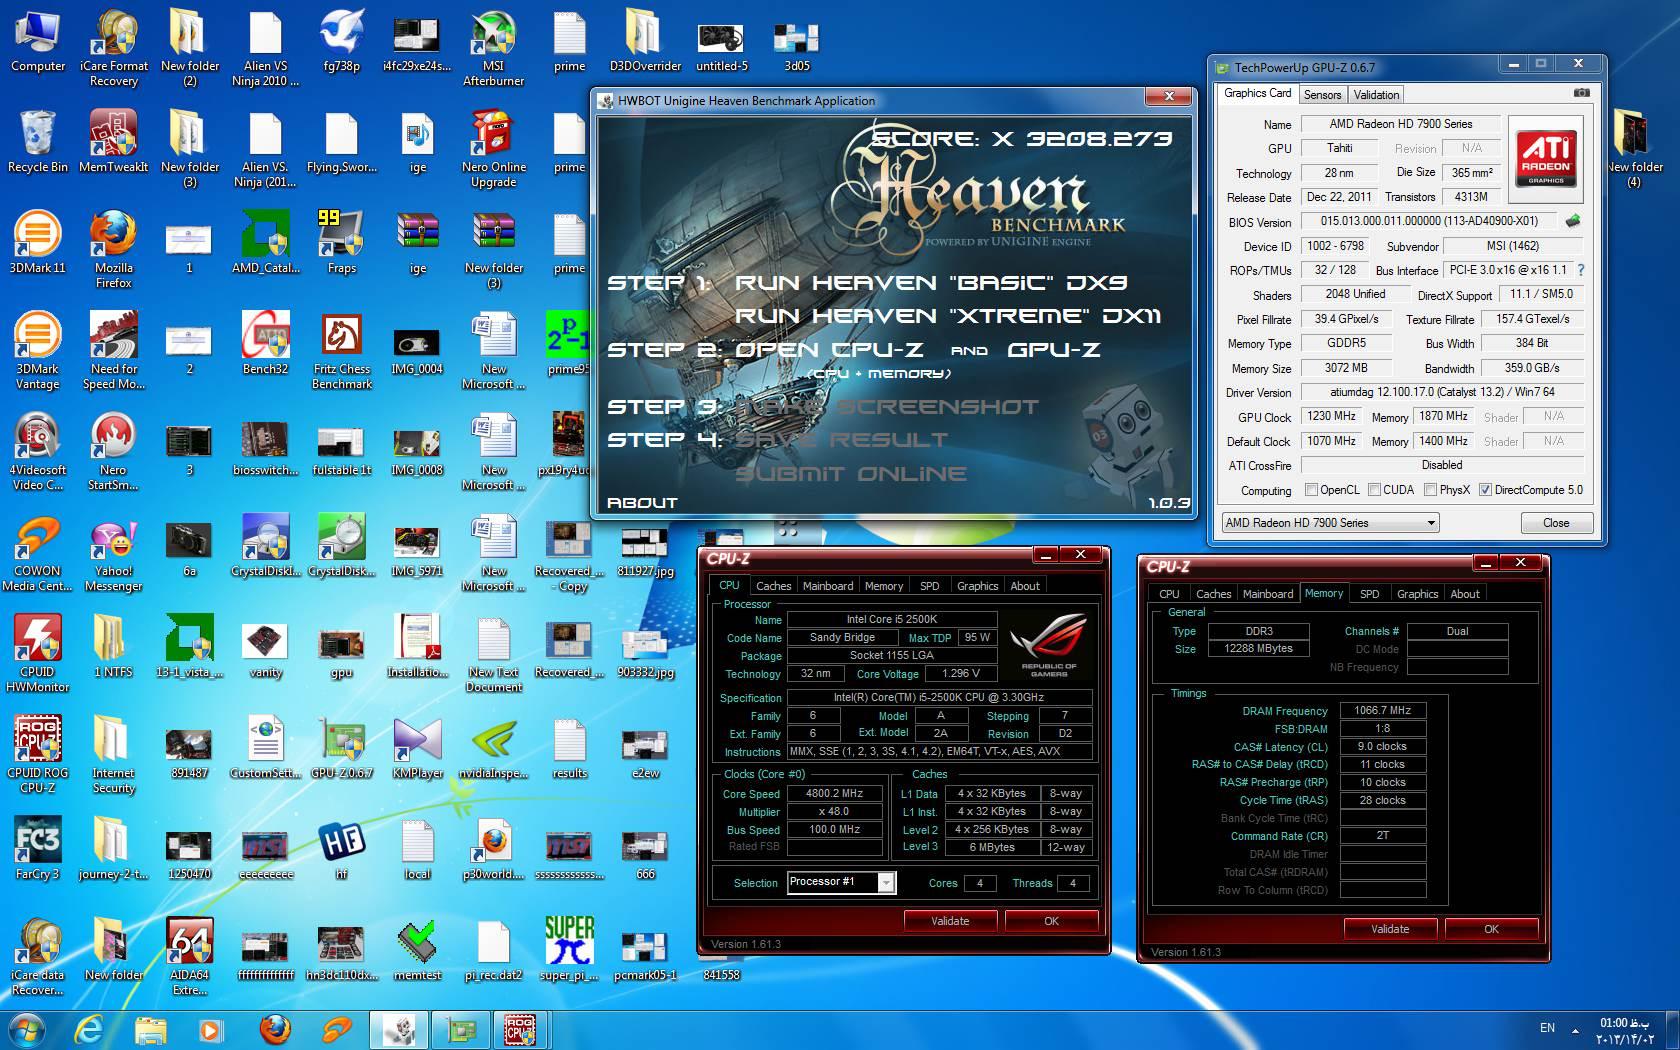Click RUN HEAVEN "BASIC" DX9 step

pyautogui.click(x=931, y=283)
